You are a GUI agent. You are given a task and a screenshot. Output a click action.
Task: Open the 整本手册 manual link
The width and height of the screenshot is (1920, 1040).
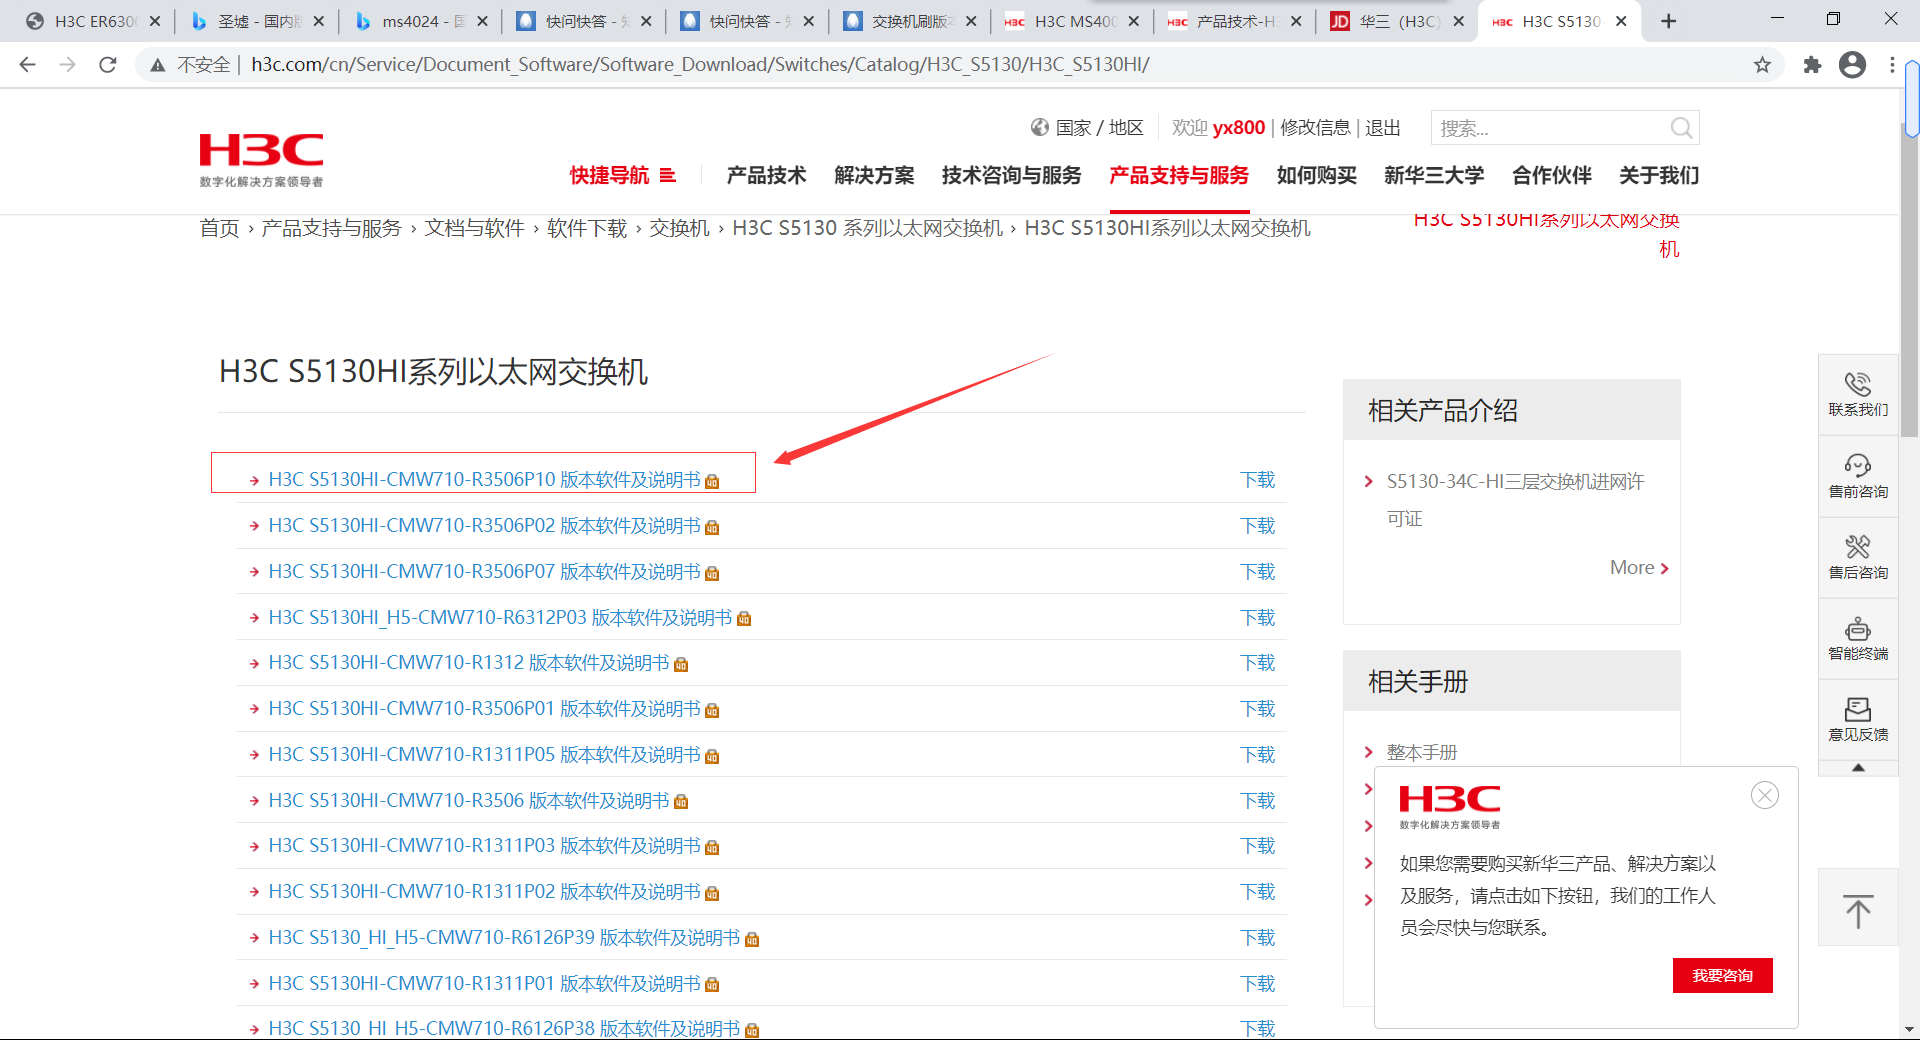click(x=1421, y=752)
